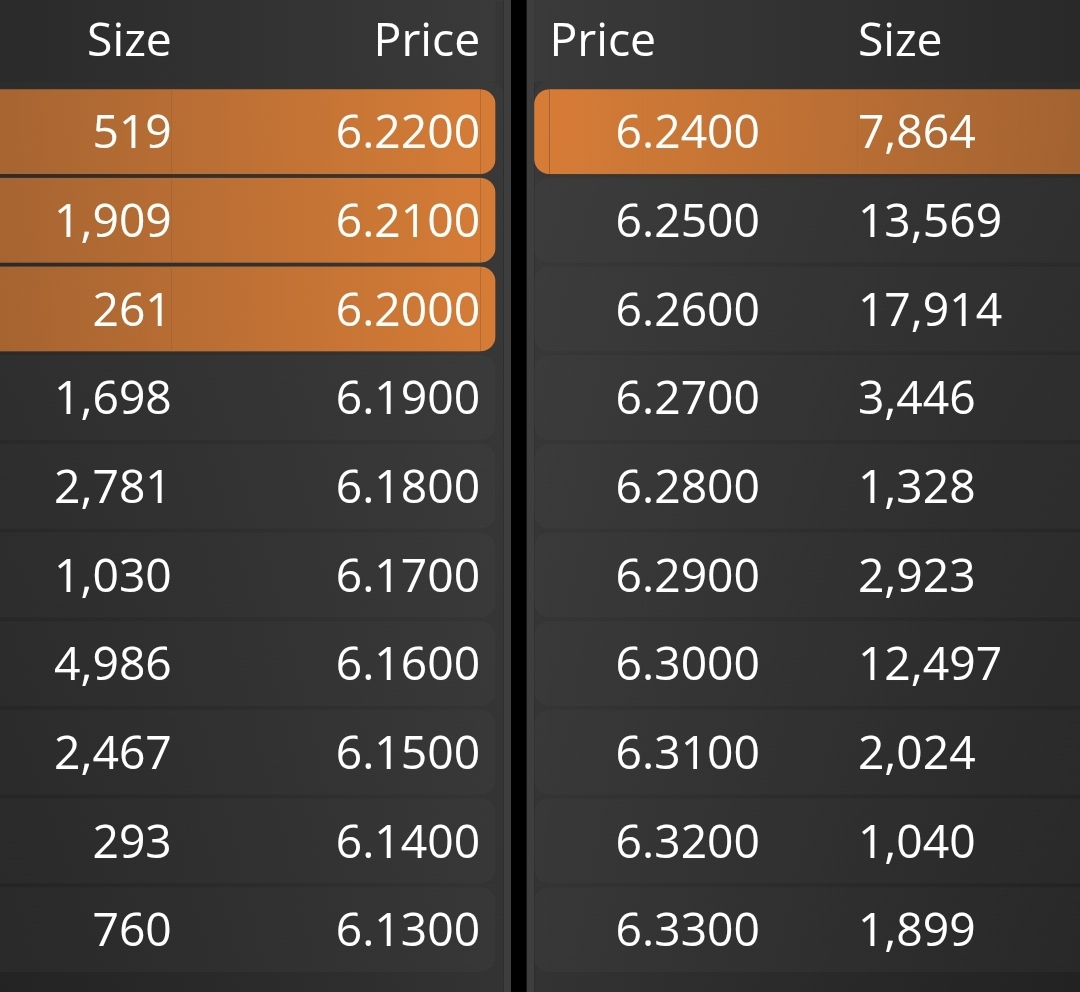Select the highlighted bid row at 6.2200

pos(247,132)
